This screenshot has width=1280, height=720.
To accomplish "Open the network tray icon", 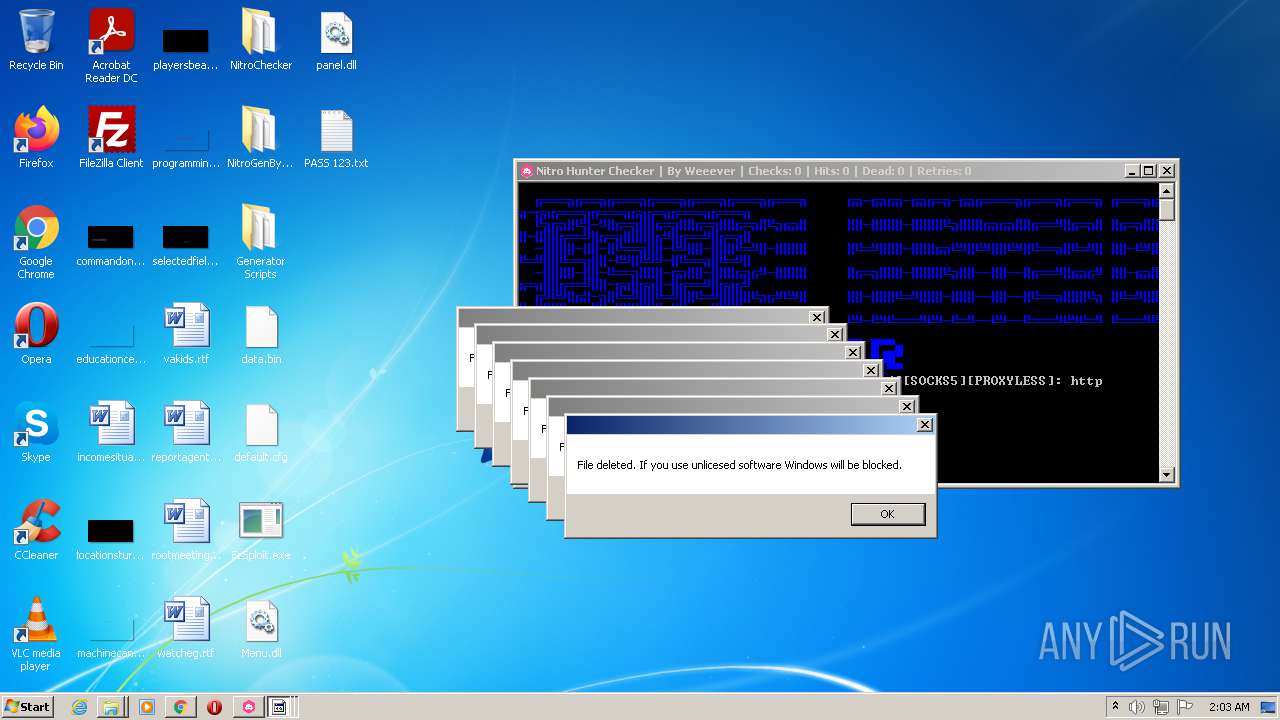I will [x=1161, y=707].
